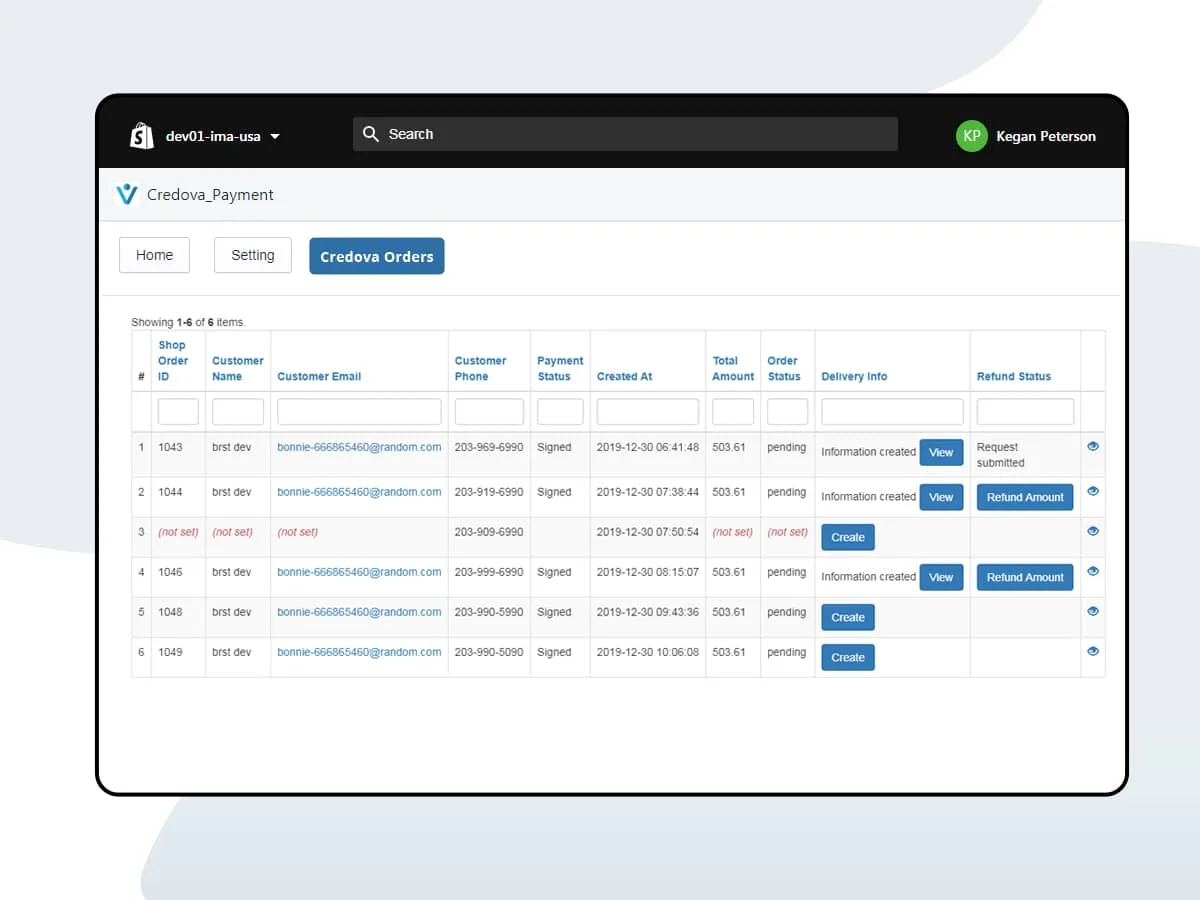Viewport: 1200px width, 900px height.
Task: Click the Kegan Peterson user name
Action: coord(1046,136)
